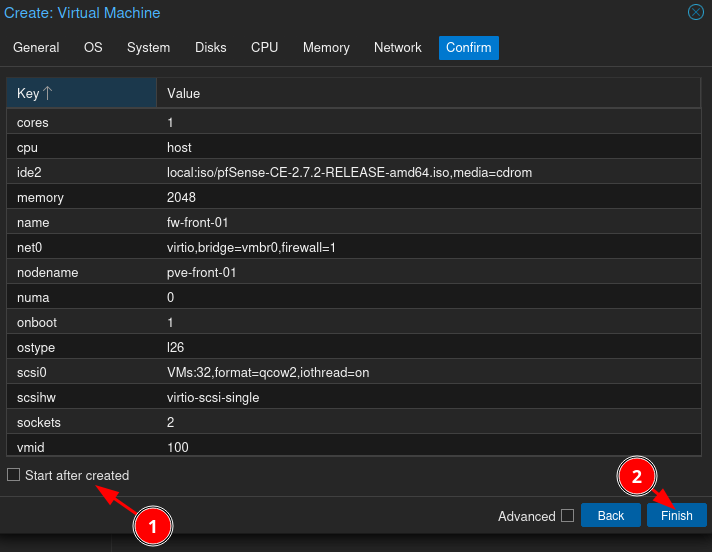This screenshot has height=552, width=712.
Task: Select the Disks tab
Action: coord(210,47)
